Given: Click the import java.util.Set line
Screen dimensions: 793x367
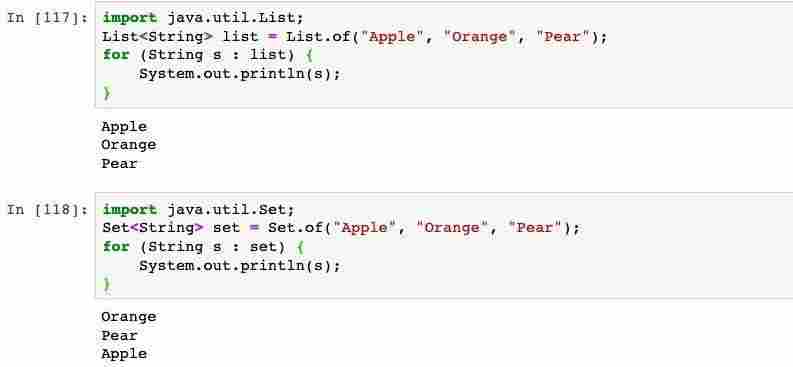Looking at the screenshot, I should click(198, 209).
